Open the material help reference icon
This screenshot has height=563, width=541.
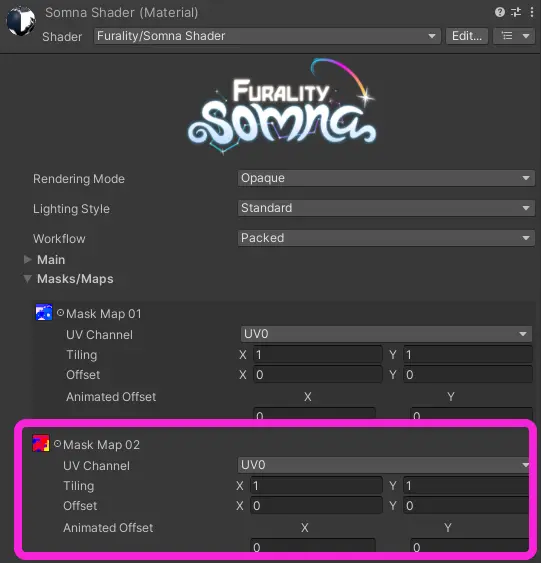tap(500, 12)
